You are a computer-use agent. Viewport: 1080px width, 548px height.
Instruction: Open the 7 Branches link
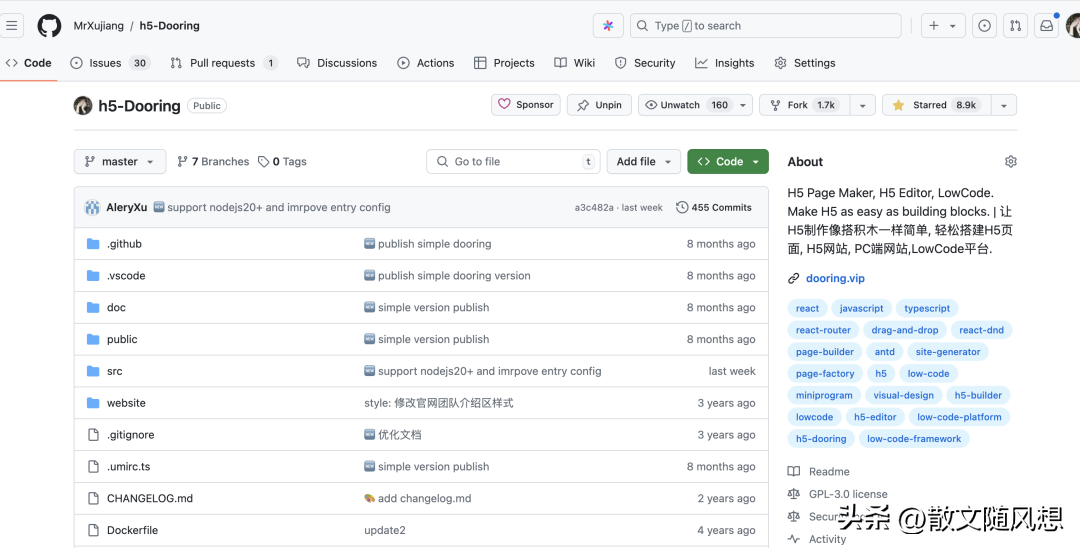[x=213, y=162]
